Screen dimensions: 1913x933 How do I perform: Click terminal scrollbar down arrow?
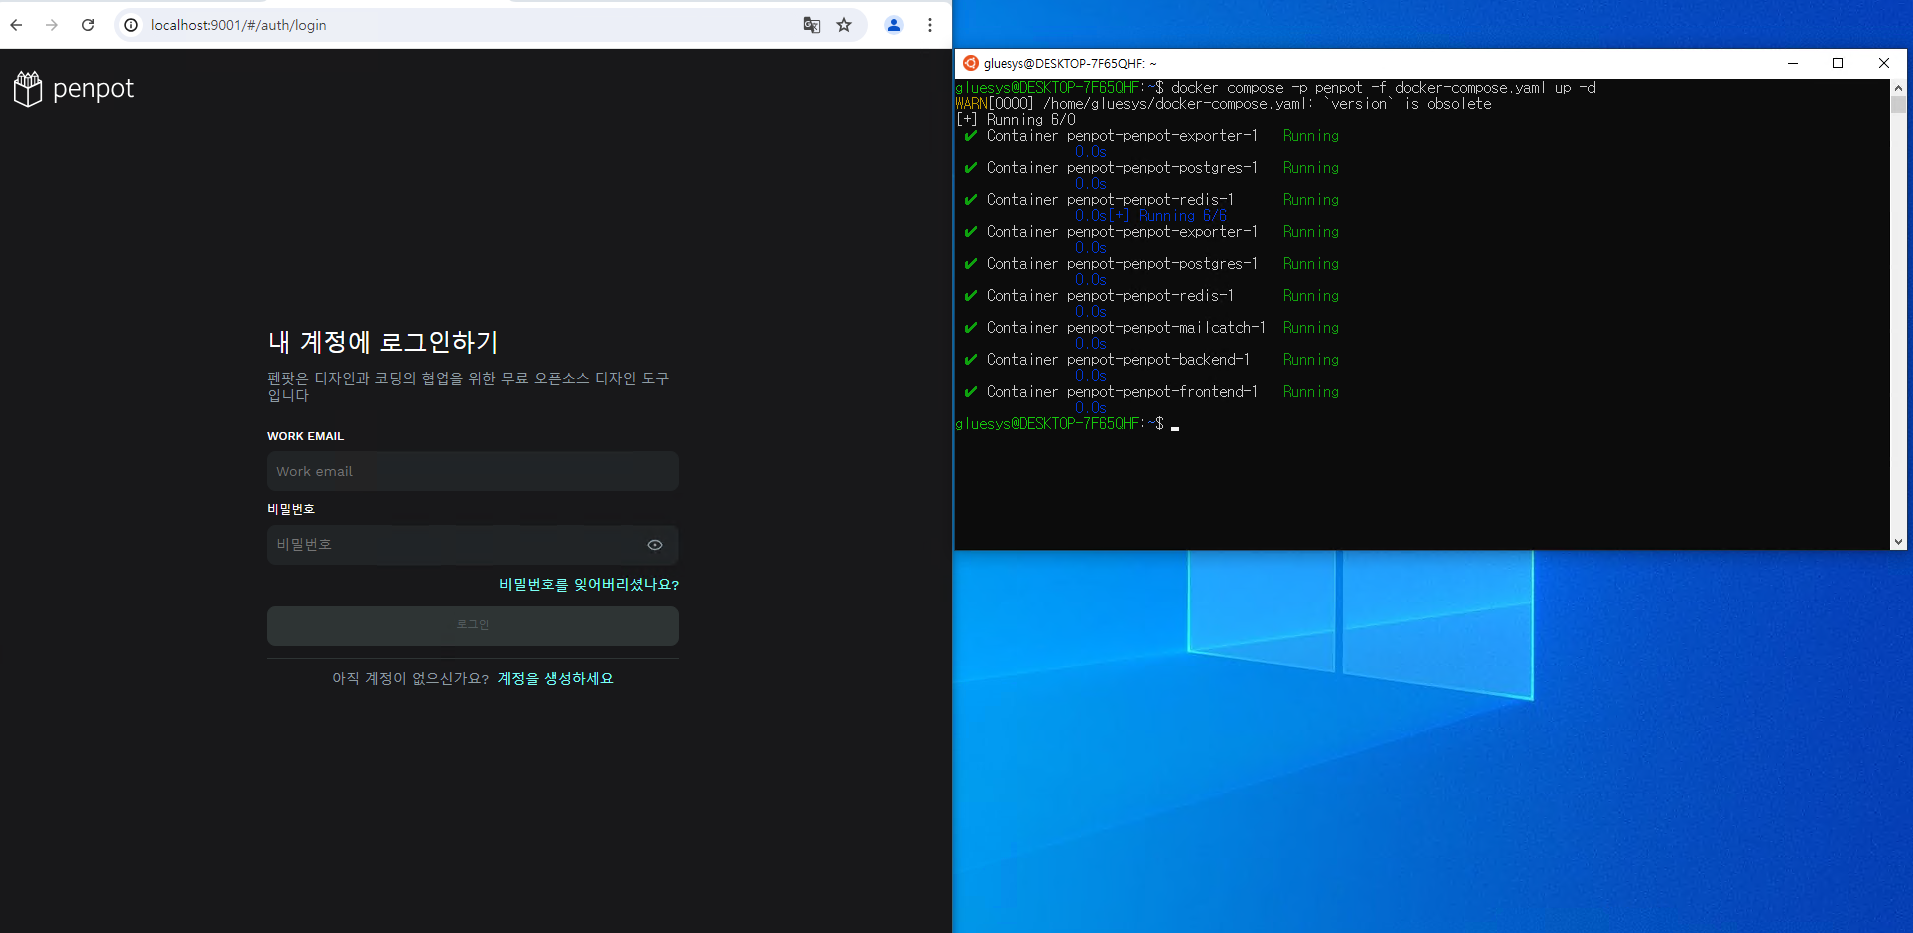pyautogui.click(x=1898, y=542)
